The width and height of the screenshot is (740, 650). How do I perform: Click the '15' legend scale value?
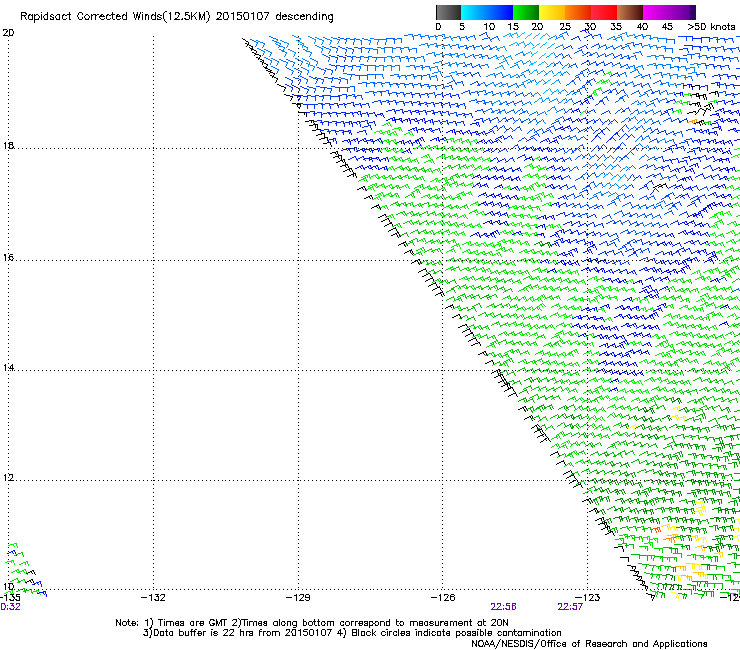513,27
